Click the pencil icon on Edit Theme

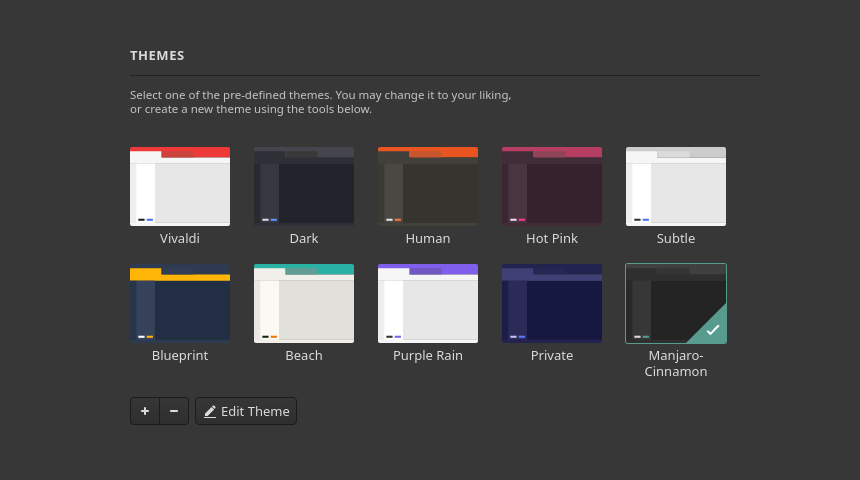tap(210, 411)
